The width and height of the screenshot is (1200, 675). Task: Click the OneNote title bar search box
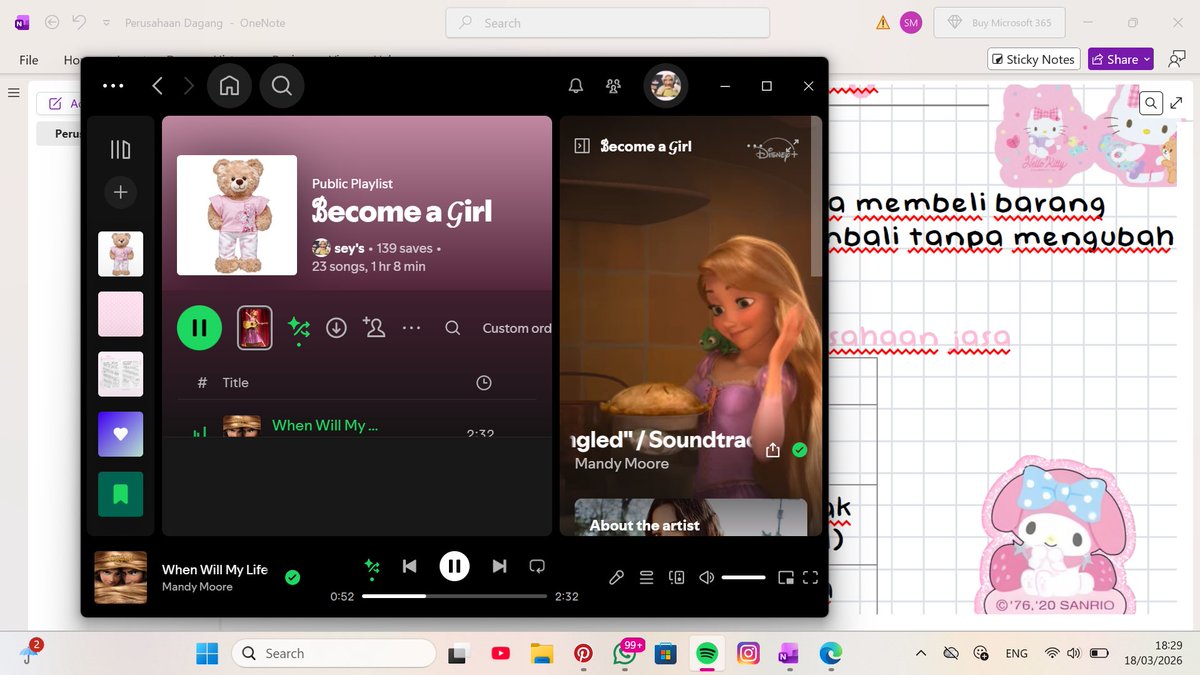coord(607,23)
